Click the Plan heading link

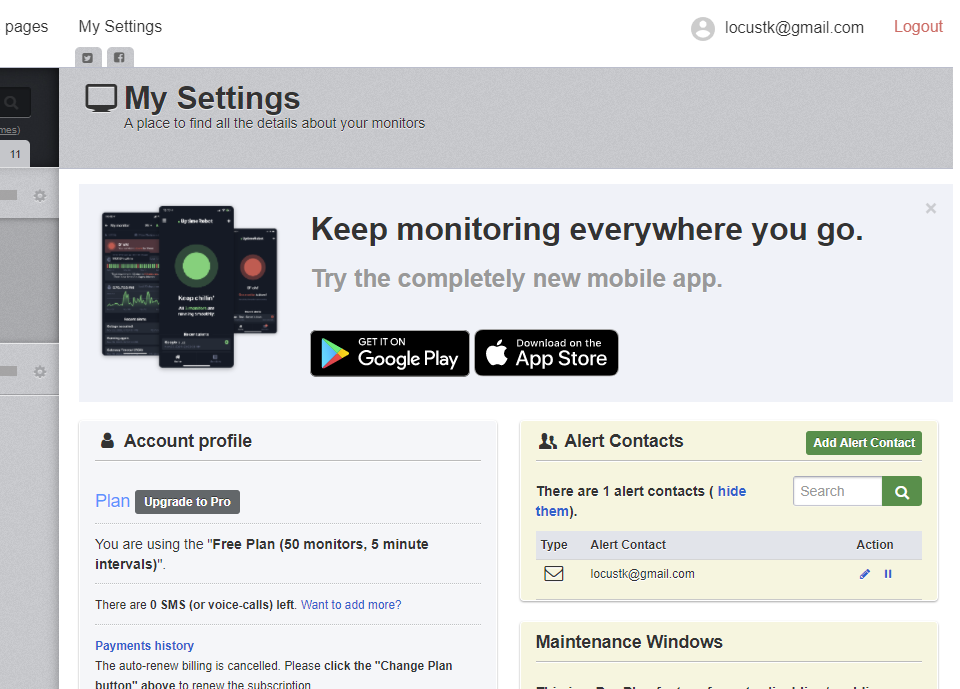point(113,501)
